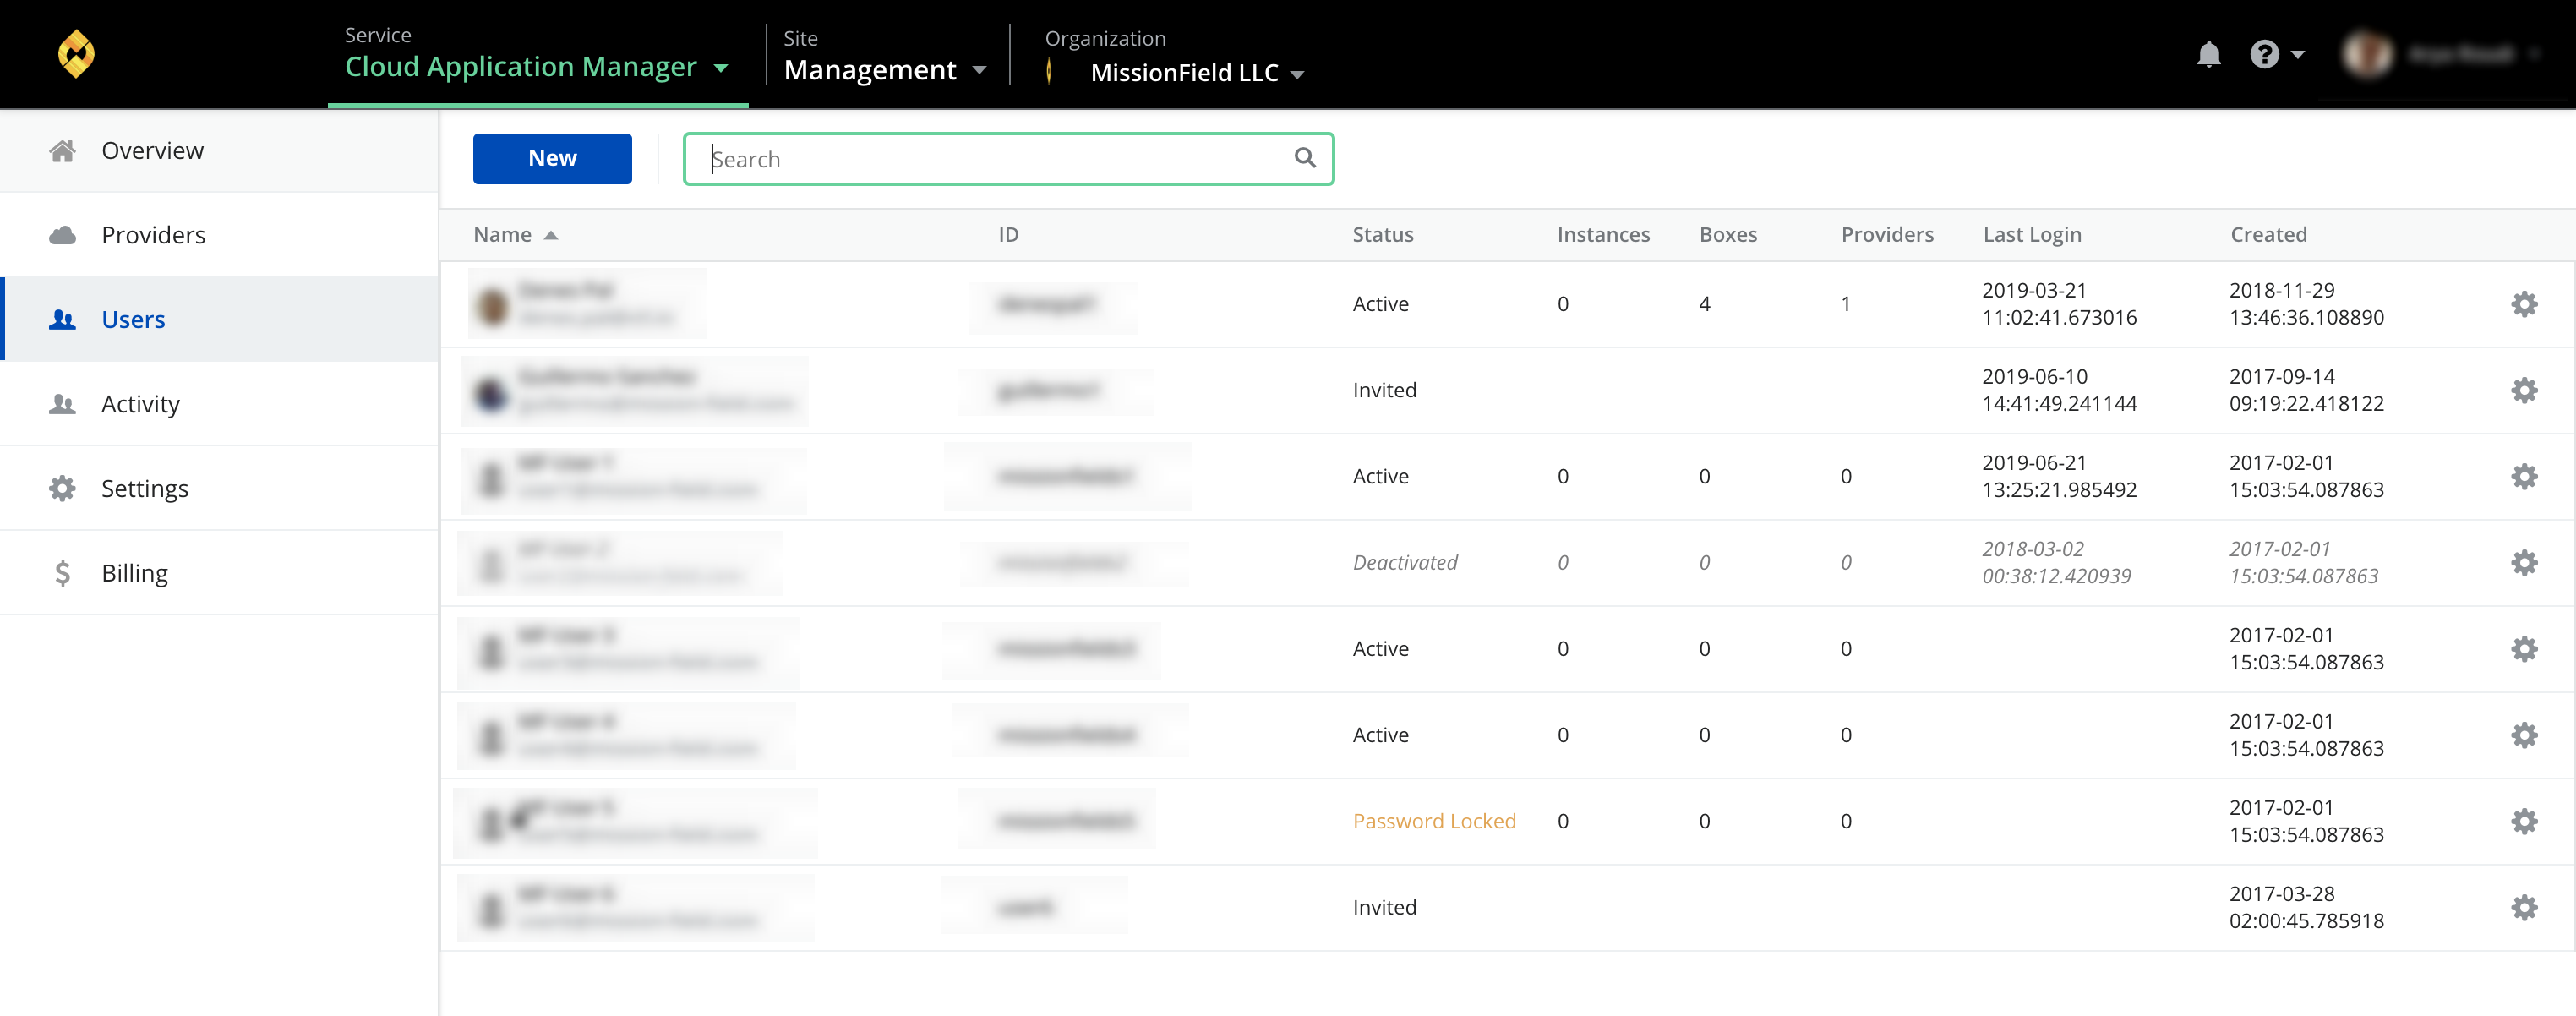Open the Overview section
Image resolution: width=2576 pixels, height=1016 pixels.
coord(219,151)
